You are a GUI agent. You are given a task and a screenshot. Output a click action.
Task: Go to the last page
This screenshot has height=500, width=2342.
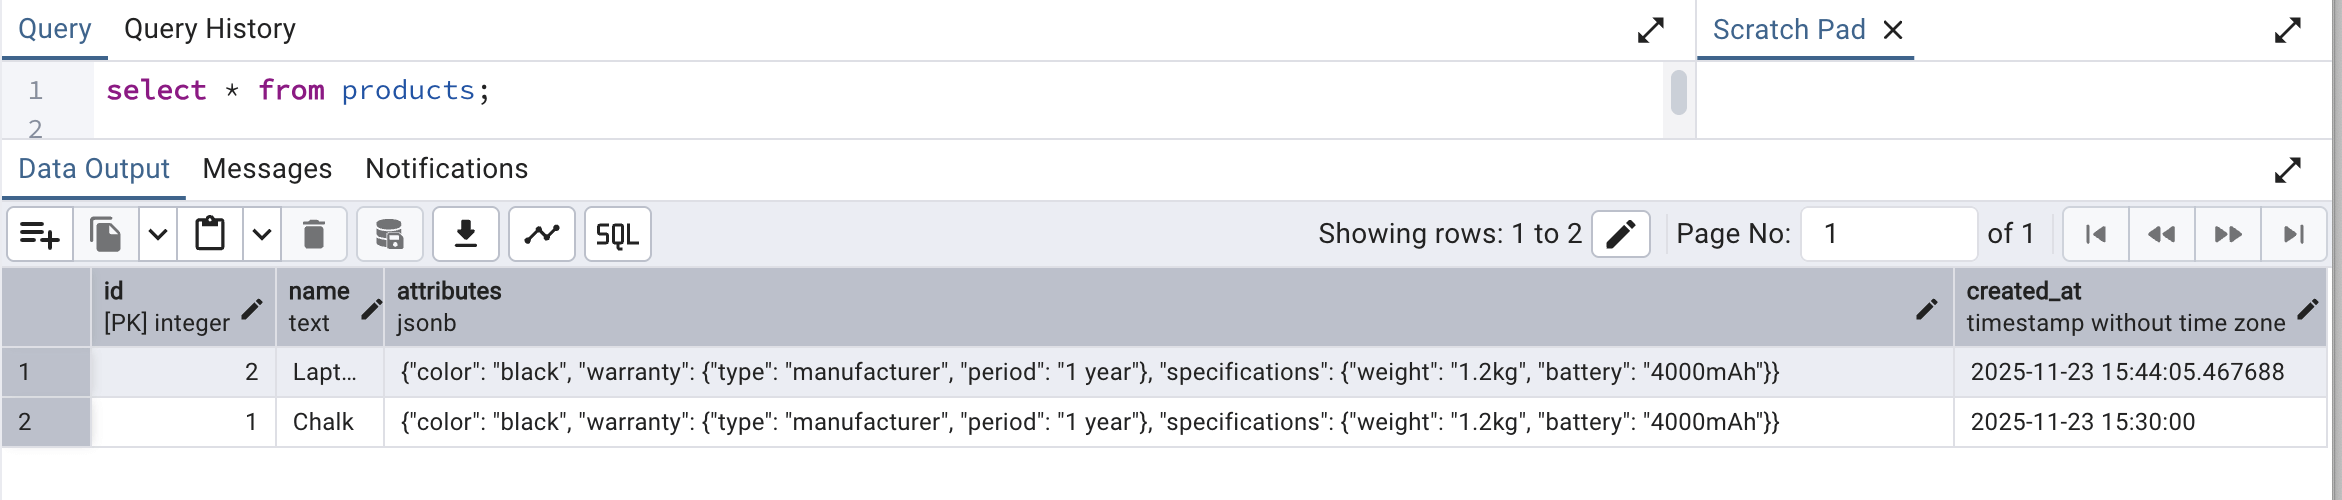(x=2294, y=234)
